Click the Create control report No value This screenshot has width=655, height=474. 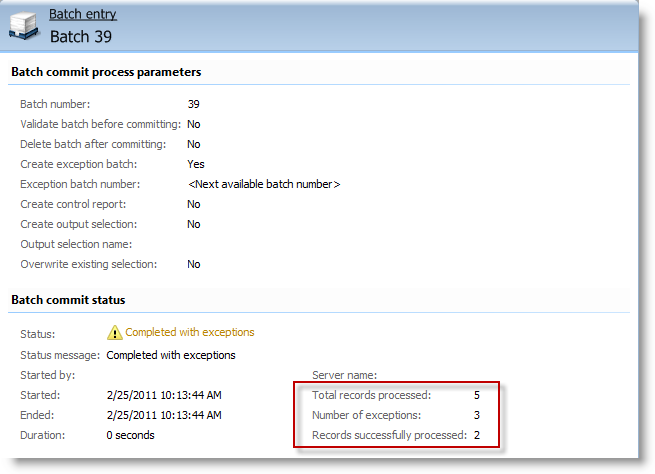pyautogui.click(x=194, y=204)
